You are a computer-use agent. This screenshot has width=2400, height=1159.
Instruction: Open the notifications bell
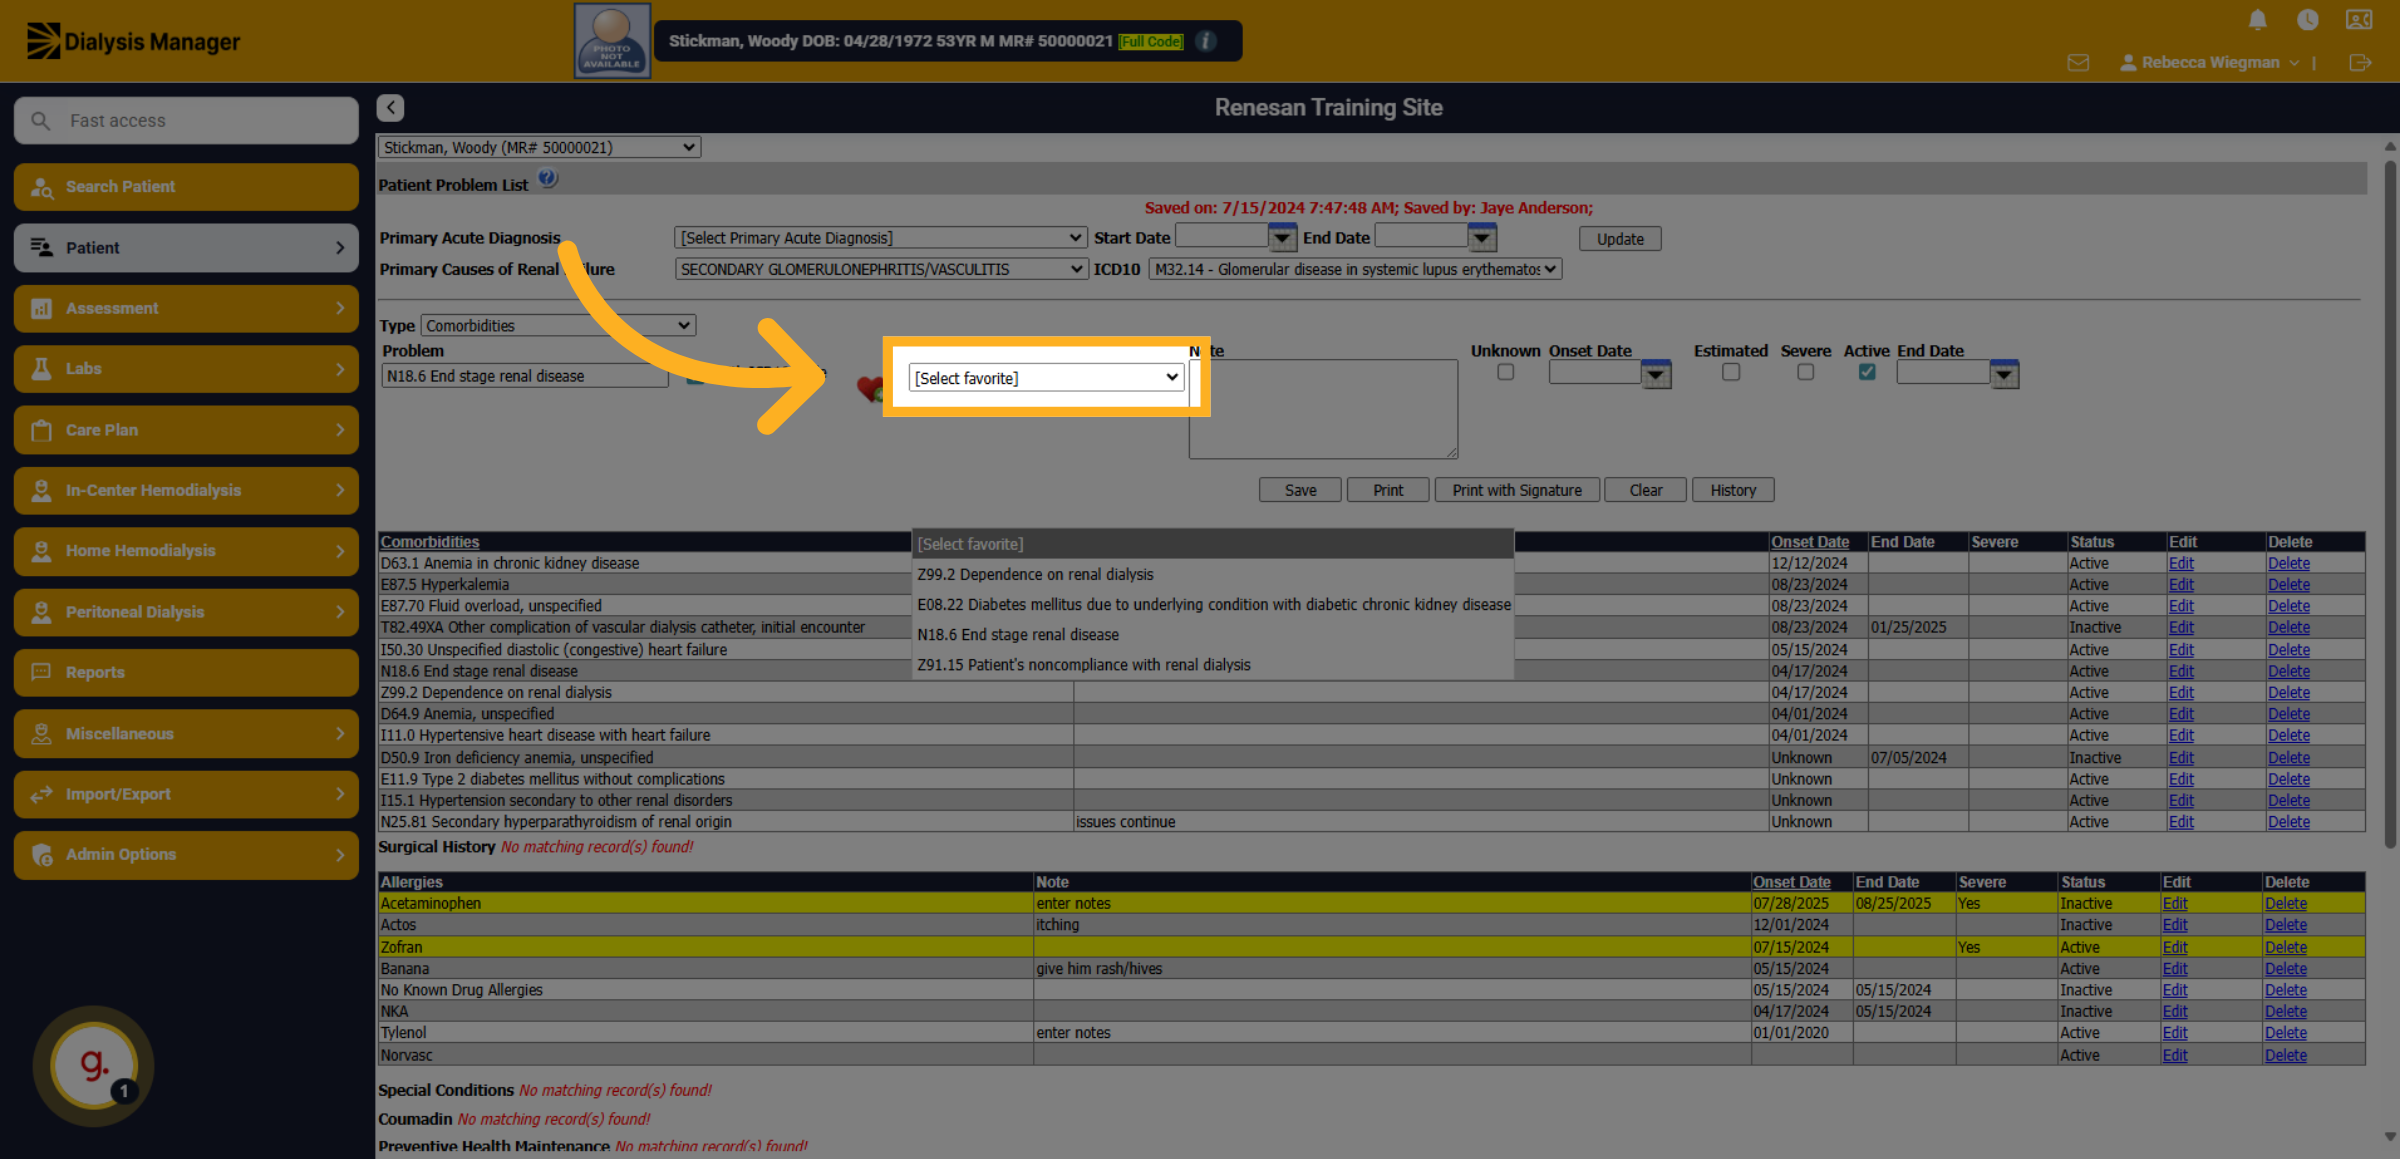pyautogui.click(x=2257, y=20)
